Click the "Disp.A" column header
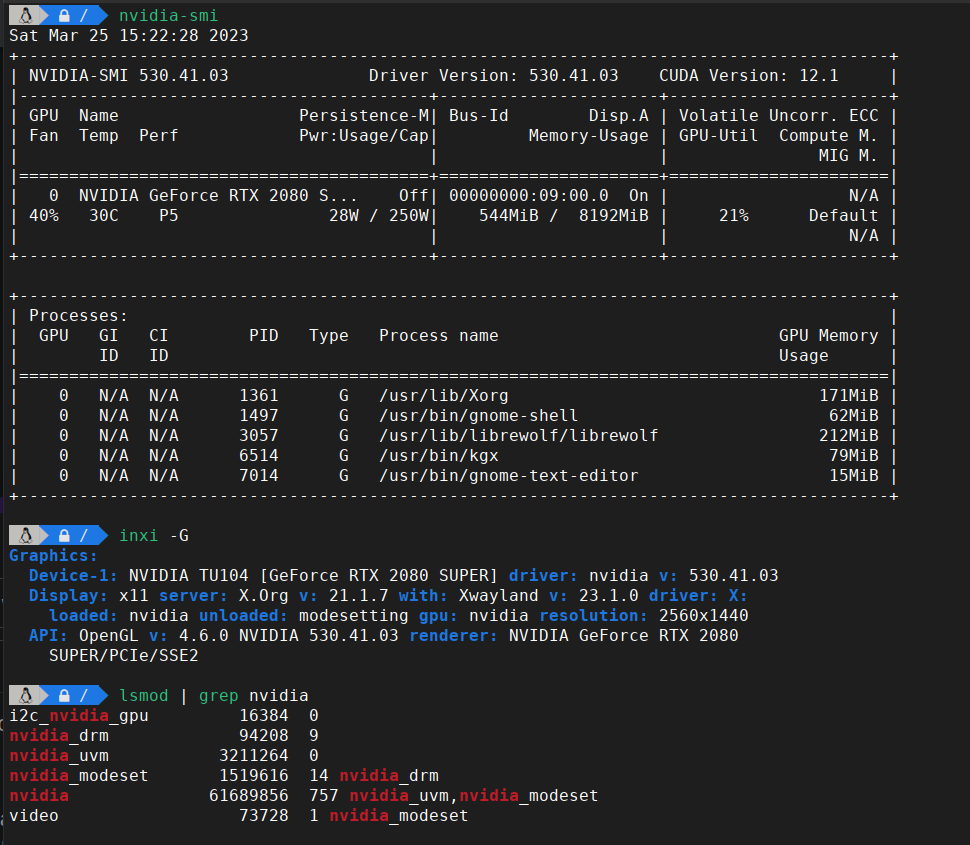 click(619, 116)
